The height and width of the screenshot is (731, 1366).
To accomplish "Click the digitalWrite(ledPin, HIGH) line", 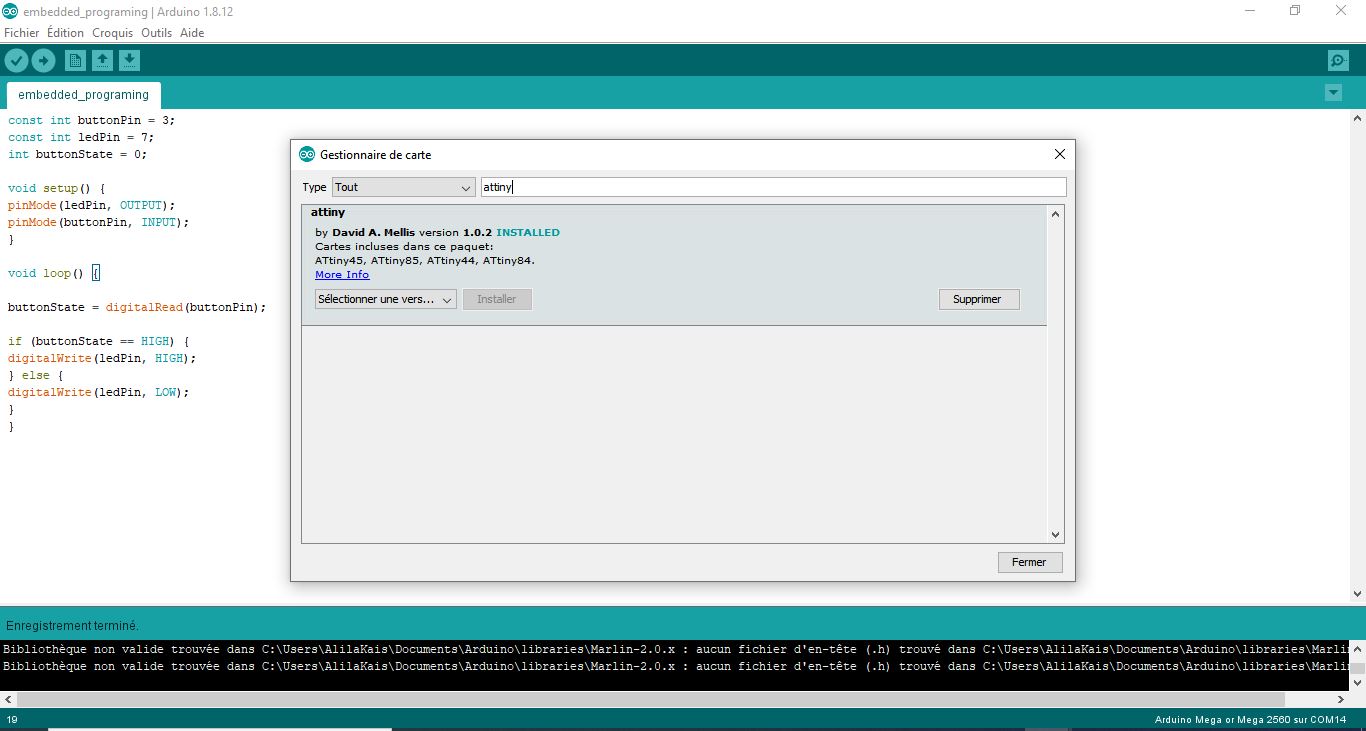I will (x=102, y=358).
